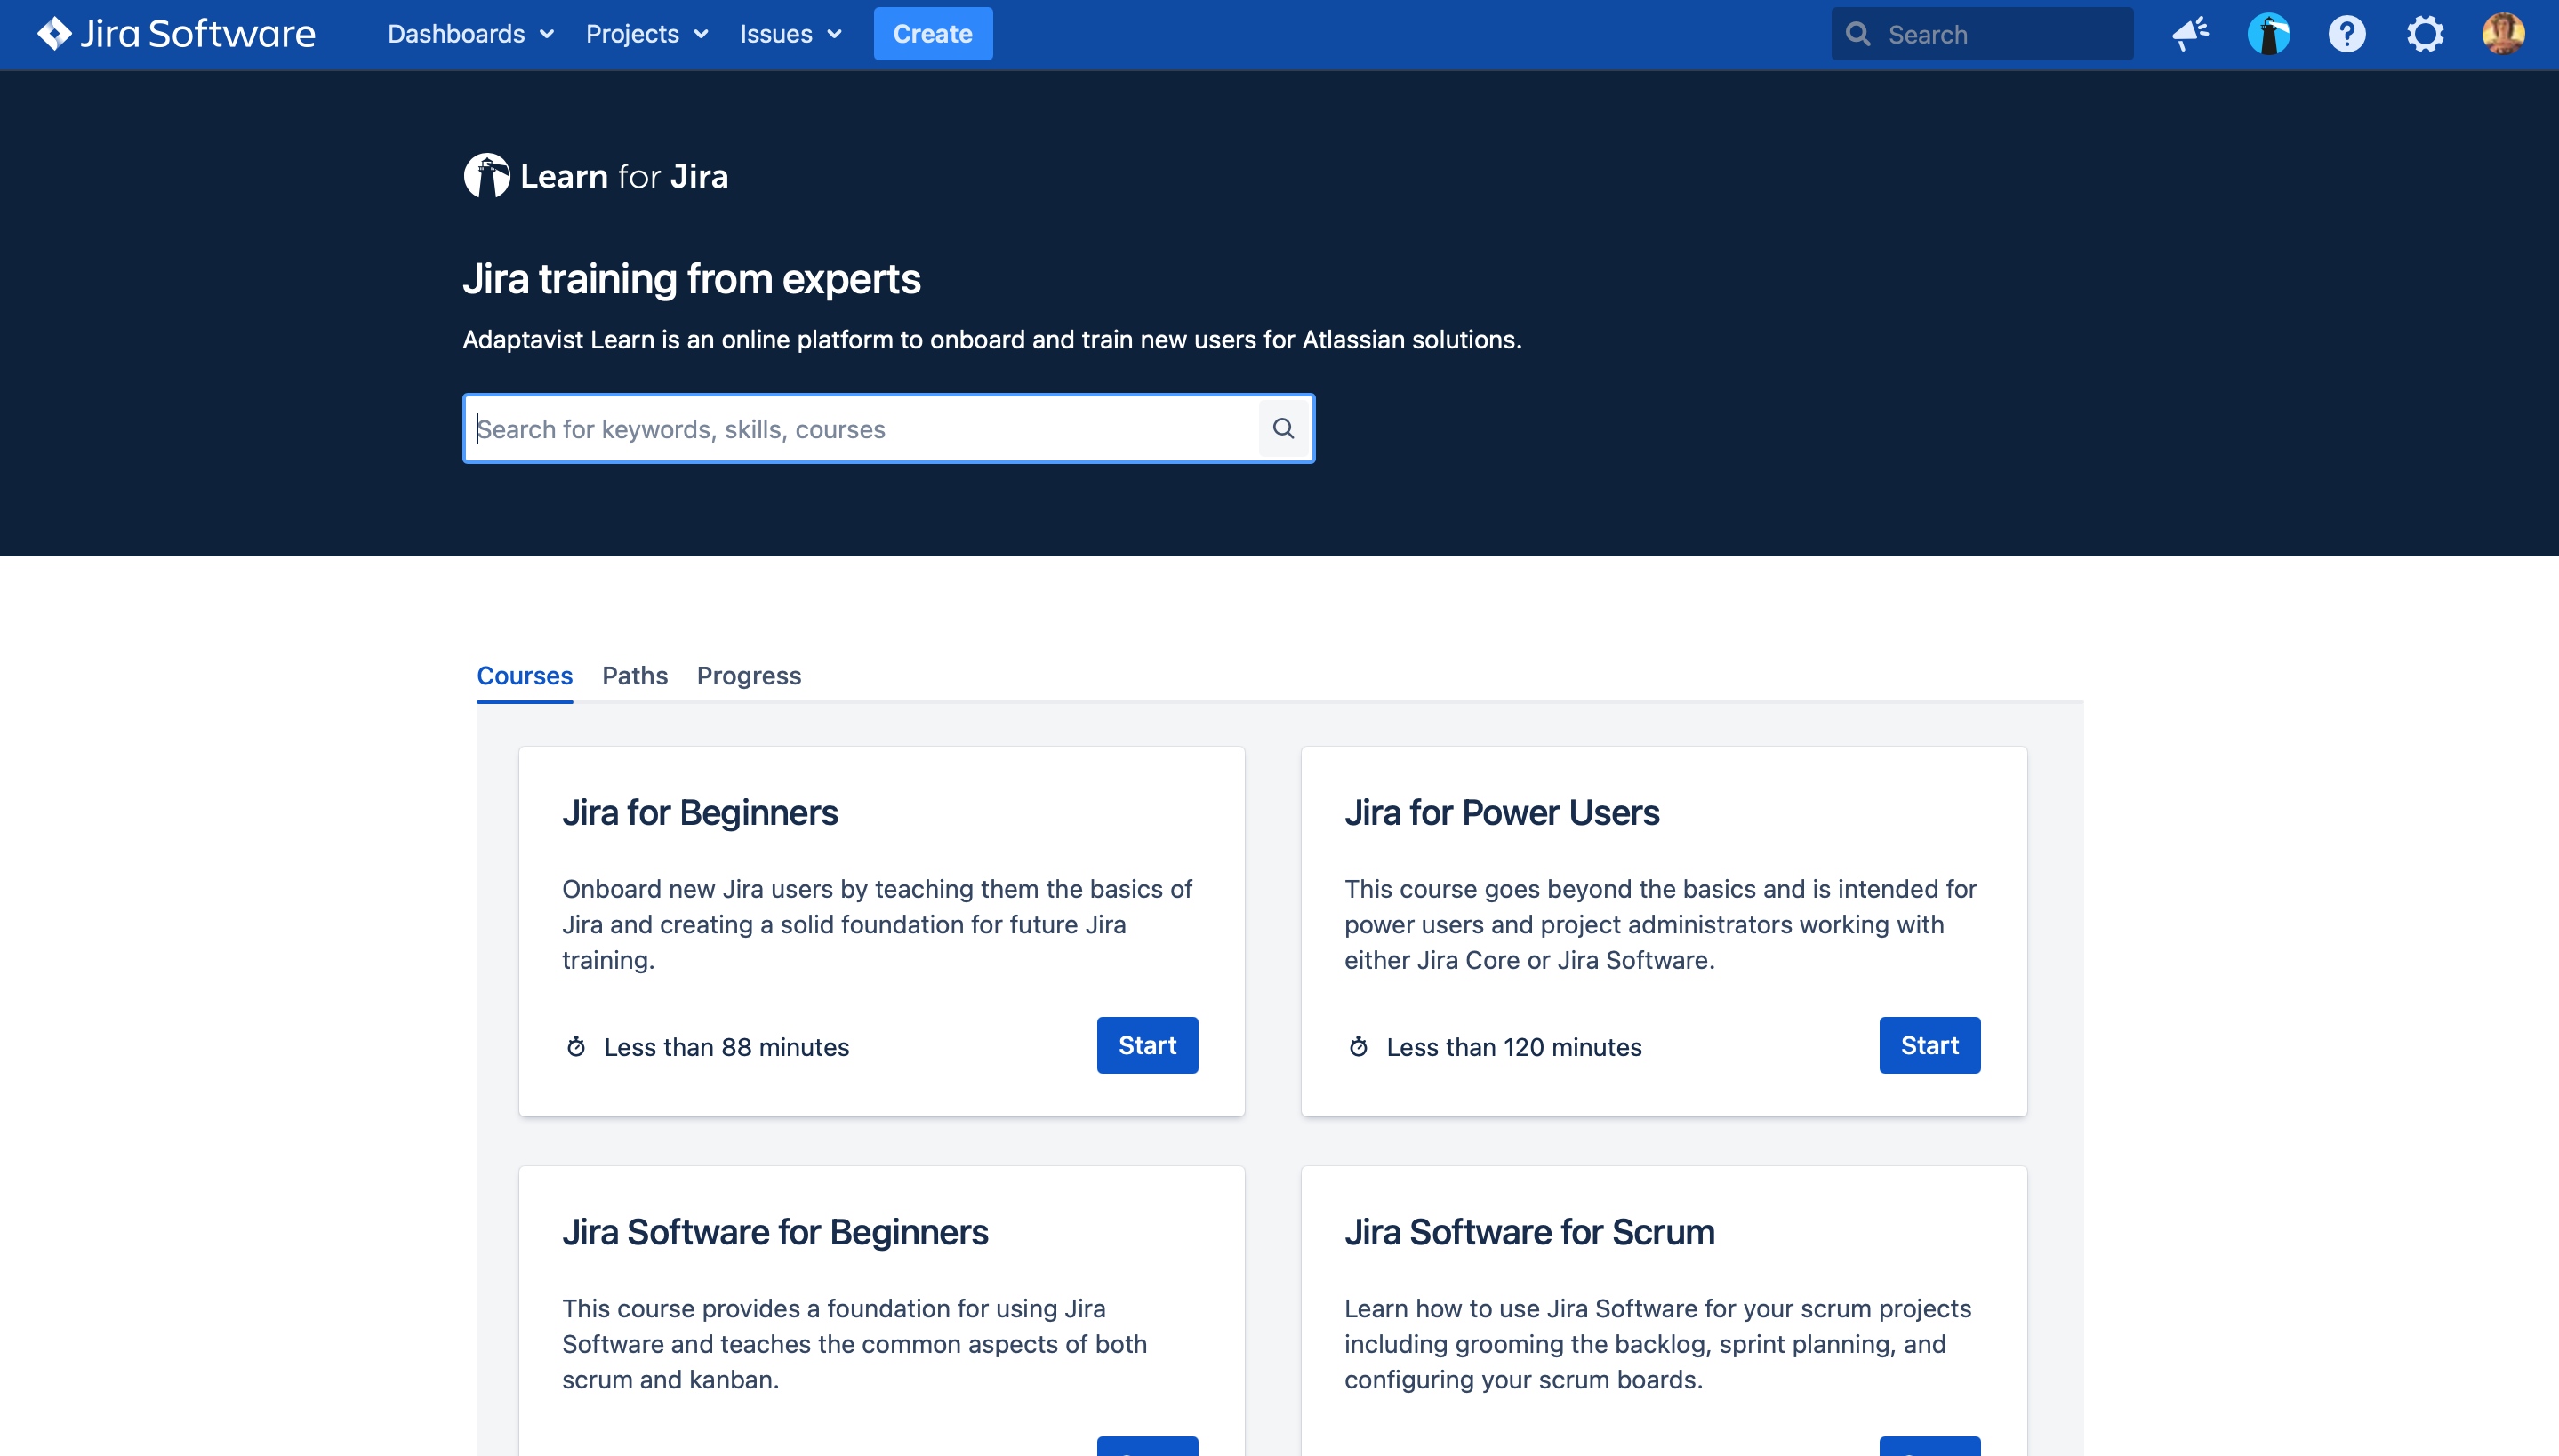
Task: Open the Jira for Beginners course title
Action: point(700,812)
